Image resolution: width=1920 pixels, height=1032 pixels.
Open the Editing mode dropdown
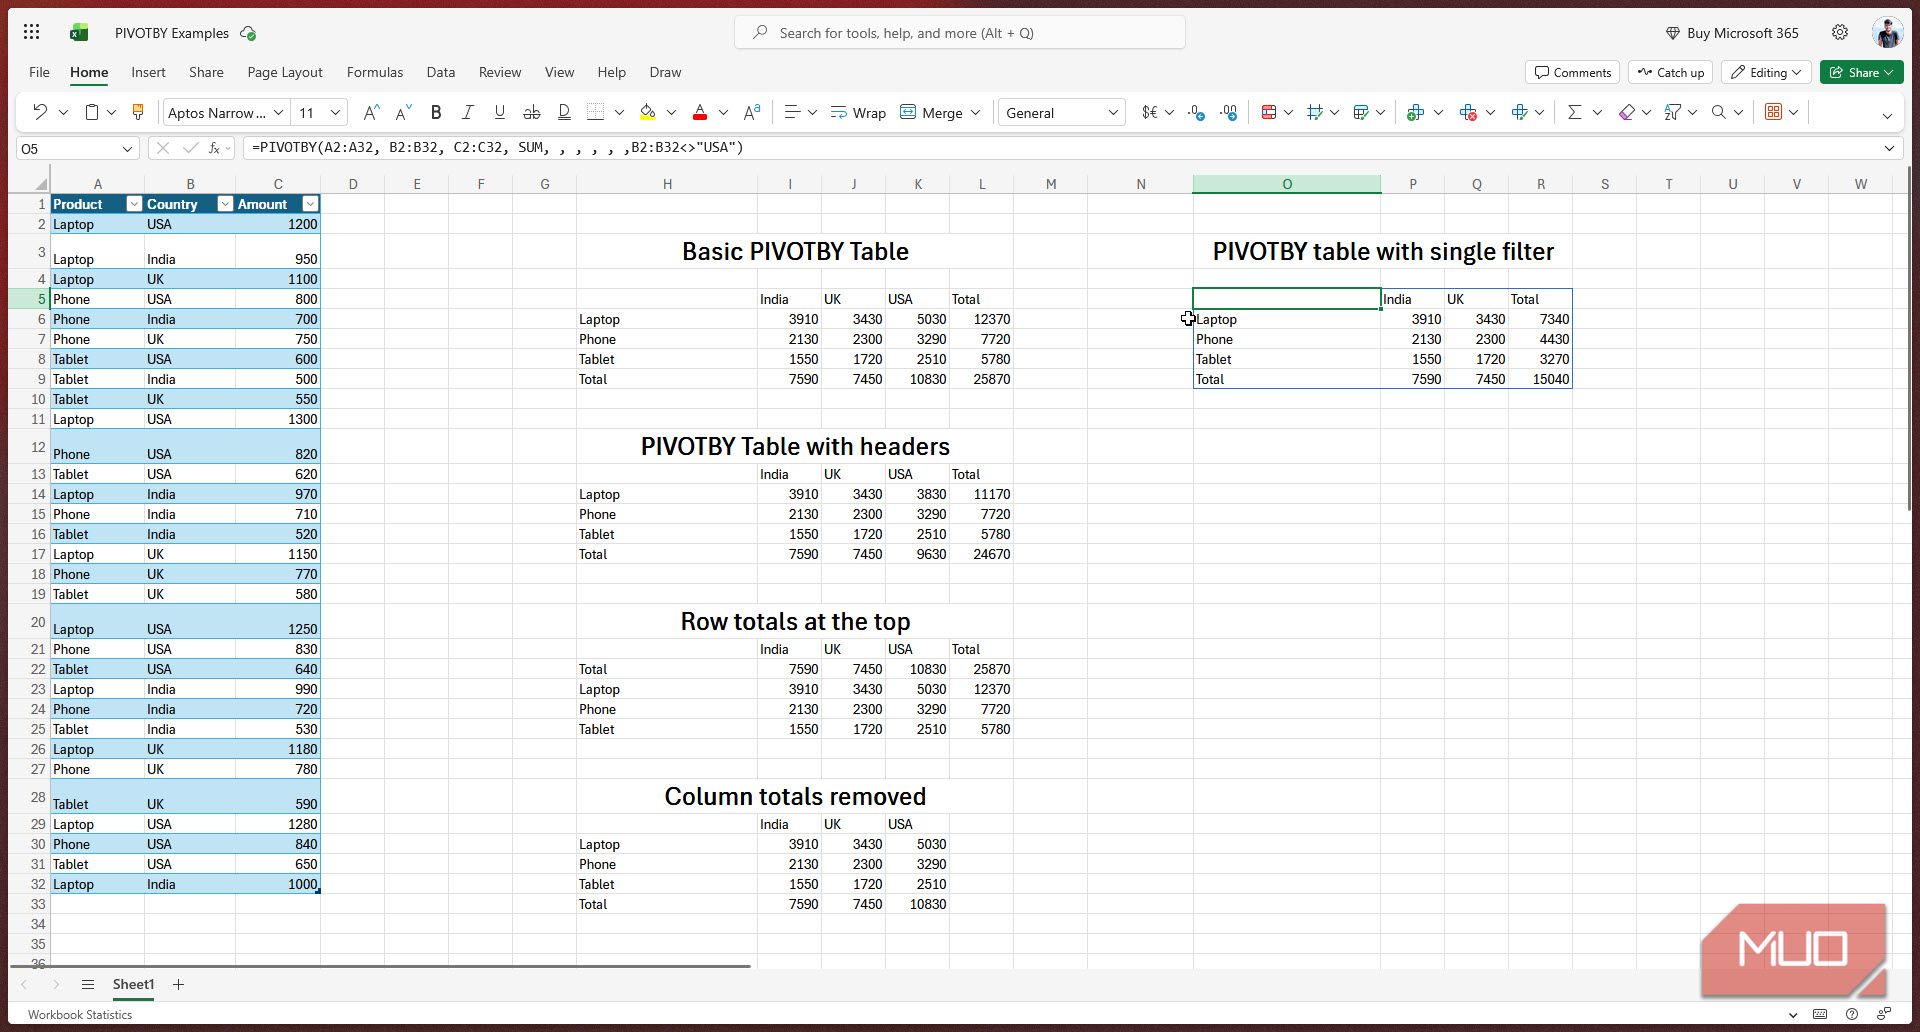coord(1766,72)
